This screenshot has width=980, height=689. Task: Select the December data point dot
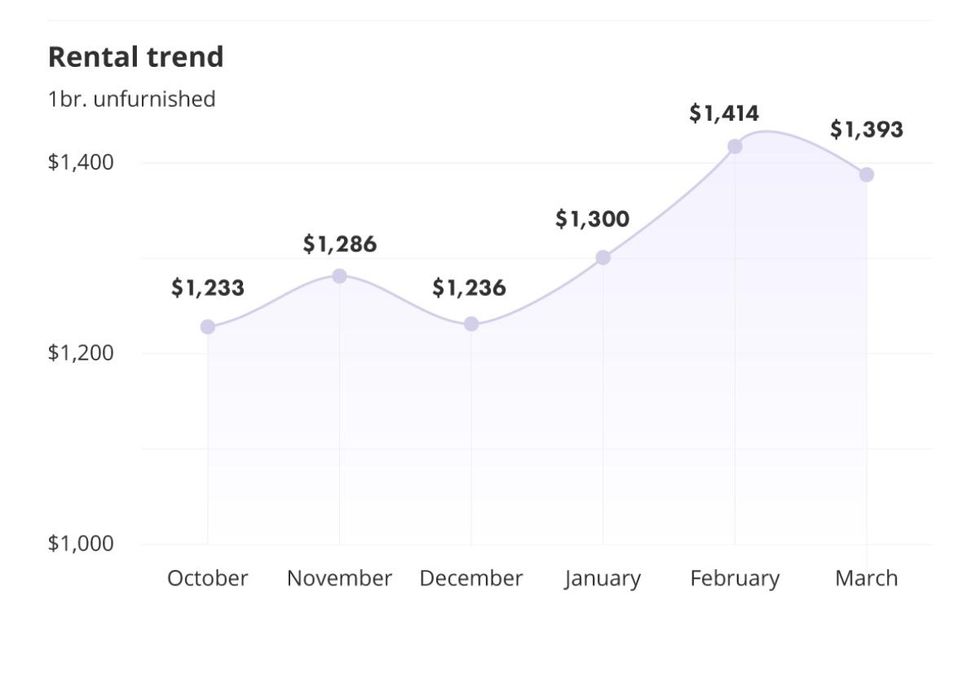[471, 324]
